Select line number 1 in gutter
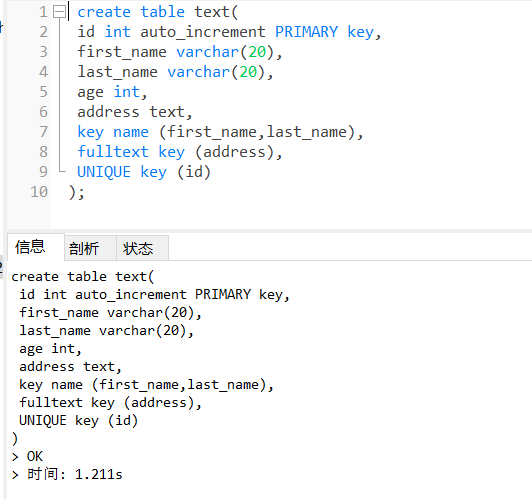This screenshot has height=499, width=532. click(x=43, y=12)
